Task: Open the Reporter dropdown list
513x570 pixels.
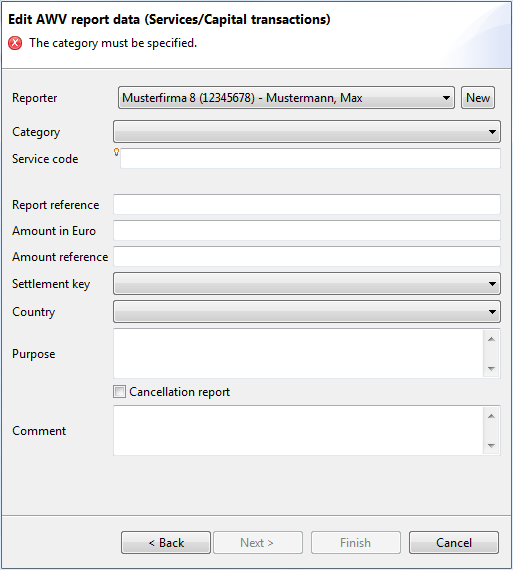Action: [x=286, y=97]
